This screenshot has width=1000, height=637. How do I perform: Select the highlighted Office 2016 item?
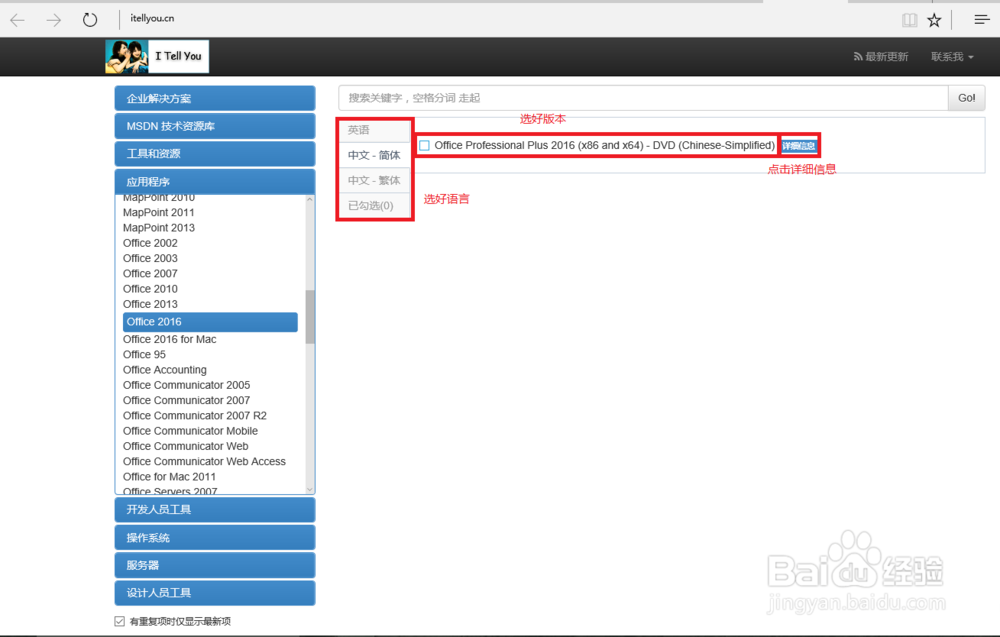(210, 322)
